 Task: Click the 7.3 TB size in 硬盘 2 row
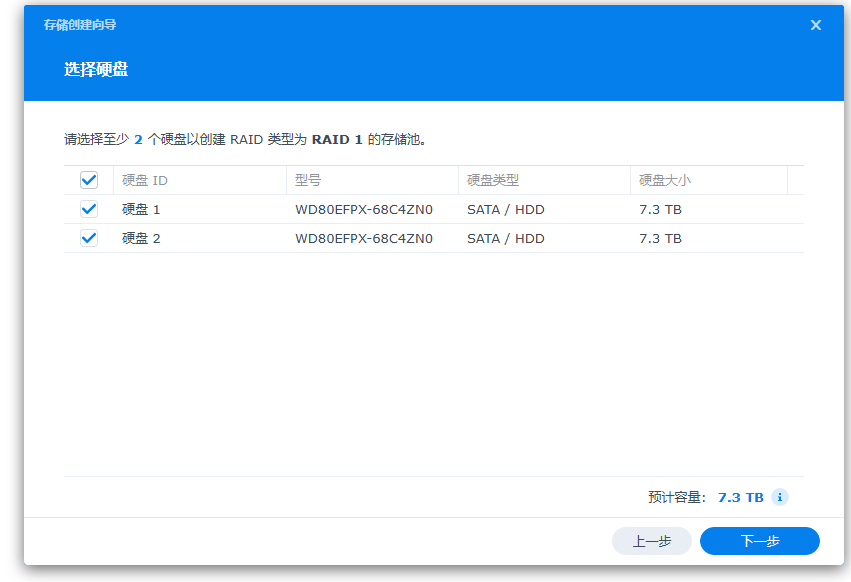coord(660,239)
